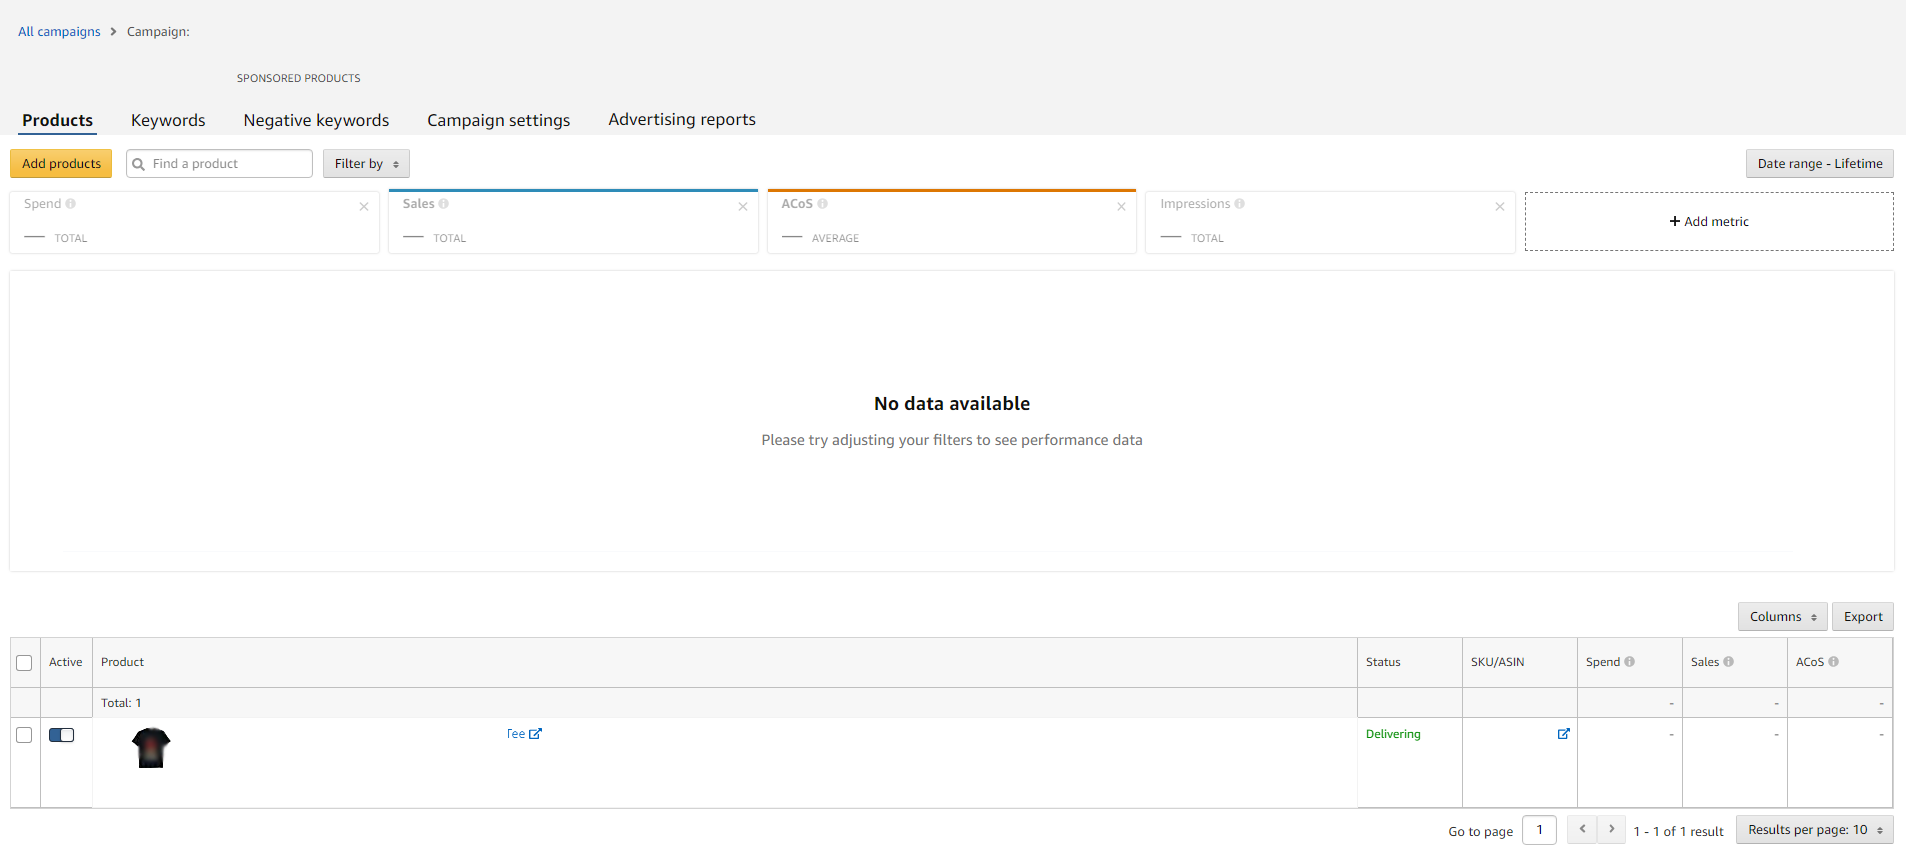Click the Find a product search field
Viewport: 1906px width, 850px height.
219,164
